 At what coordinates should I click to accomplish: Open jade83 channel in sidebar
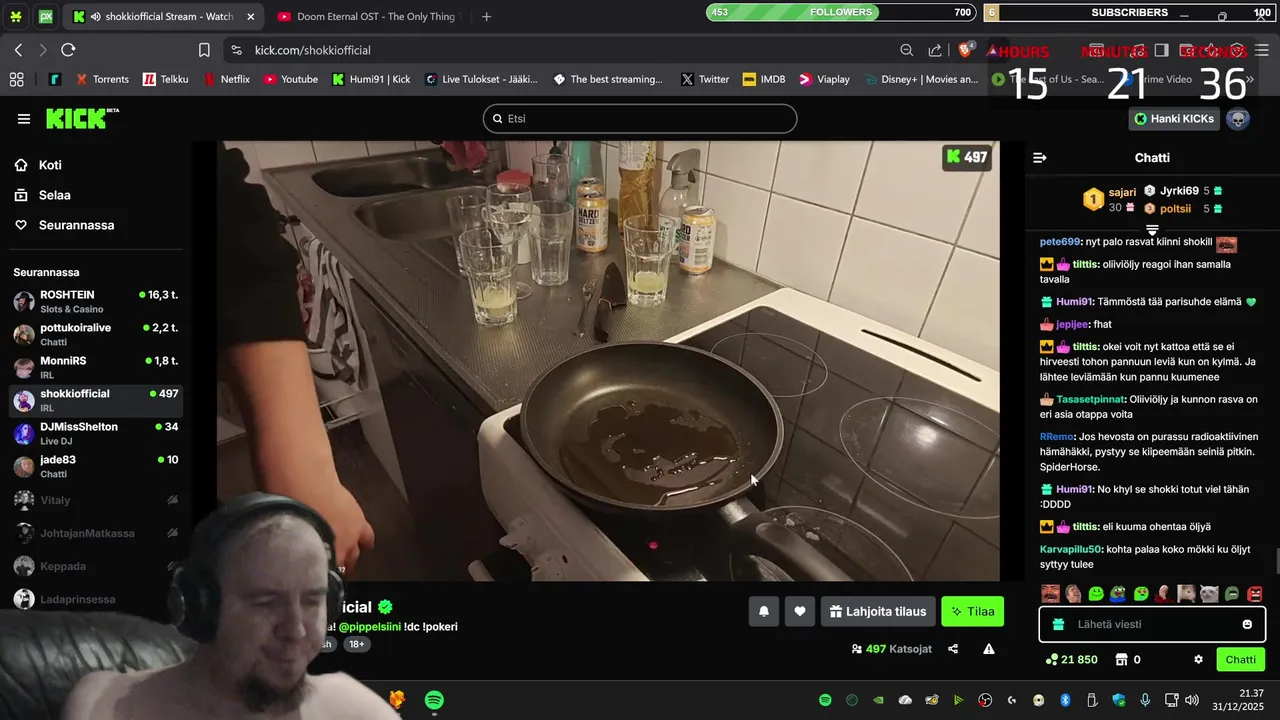(96, 466)
